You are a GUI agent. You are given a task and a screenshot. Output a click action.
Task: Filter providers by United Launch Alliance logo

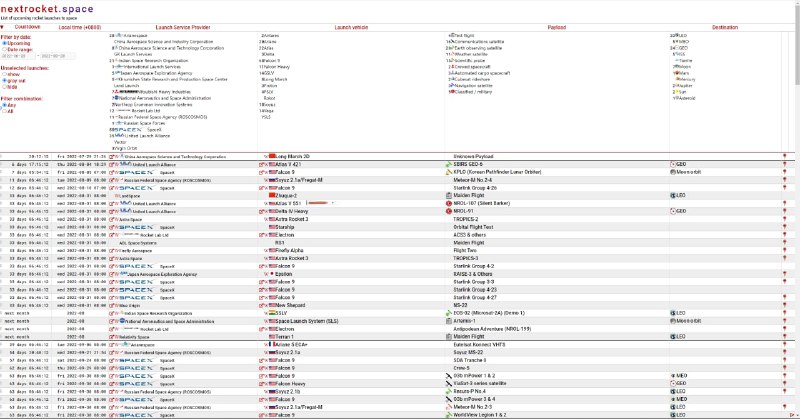click(119, 136)
